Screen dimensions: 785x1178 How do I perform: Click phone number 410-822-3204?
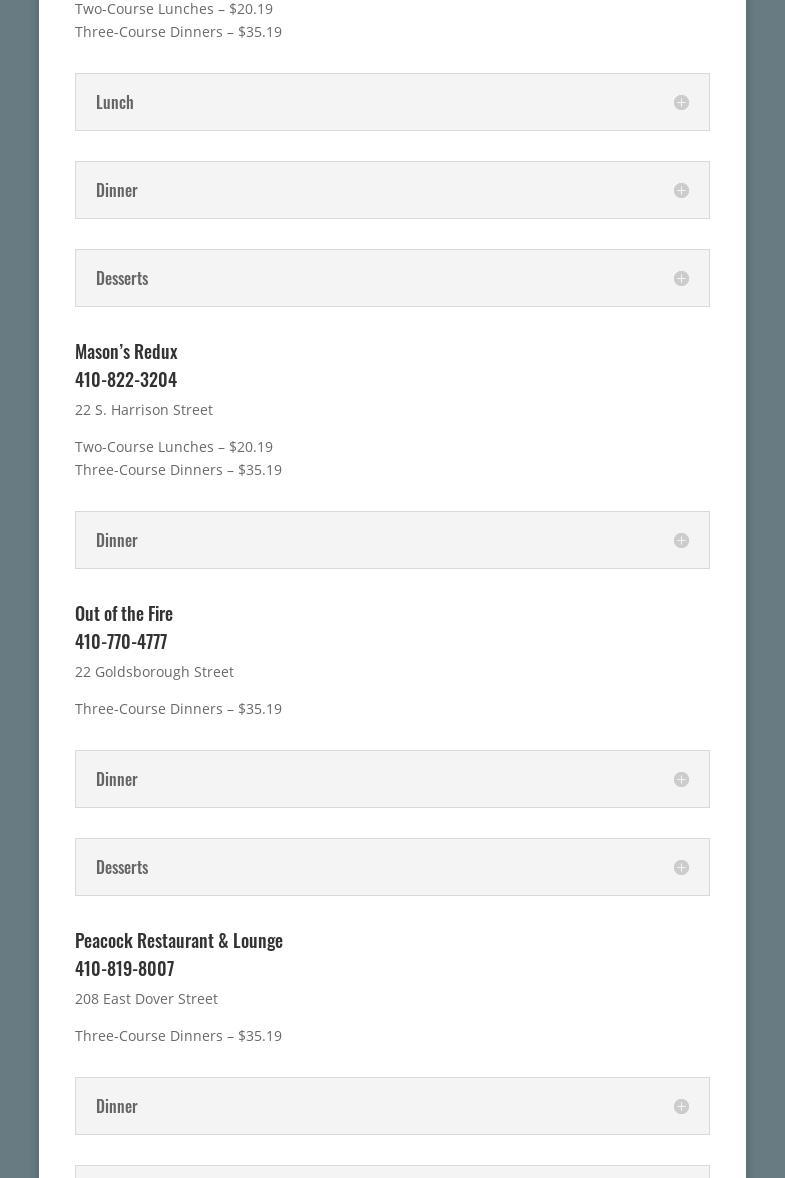pos(126,379)
